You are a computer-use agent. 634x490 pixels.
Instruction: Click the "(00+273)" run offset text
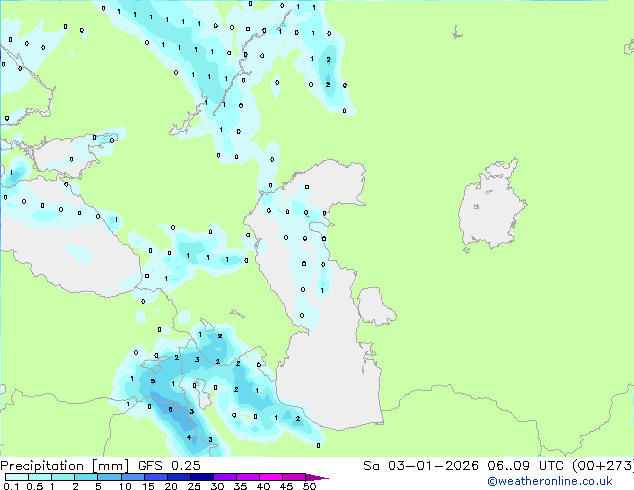click(603, 466)
